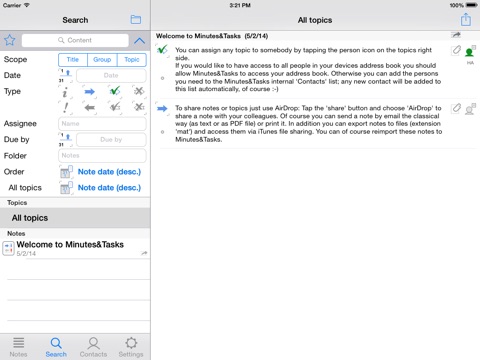Open the folder icon in Search header
The height and width of the screenshot is (360, 480).
click(x=135, y=20)
